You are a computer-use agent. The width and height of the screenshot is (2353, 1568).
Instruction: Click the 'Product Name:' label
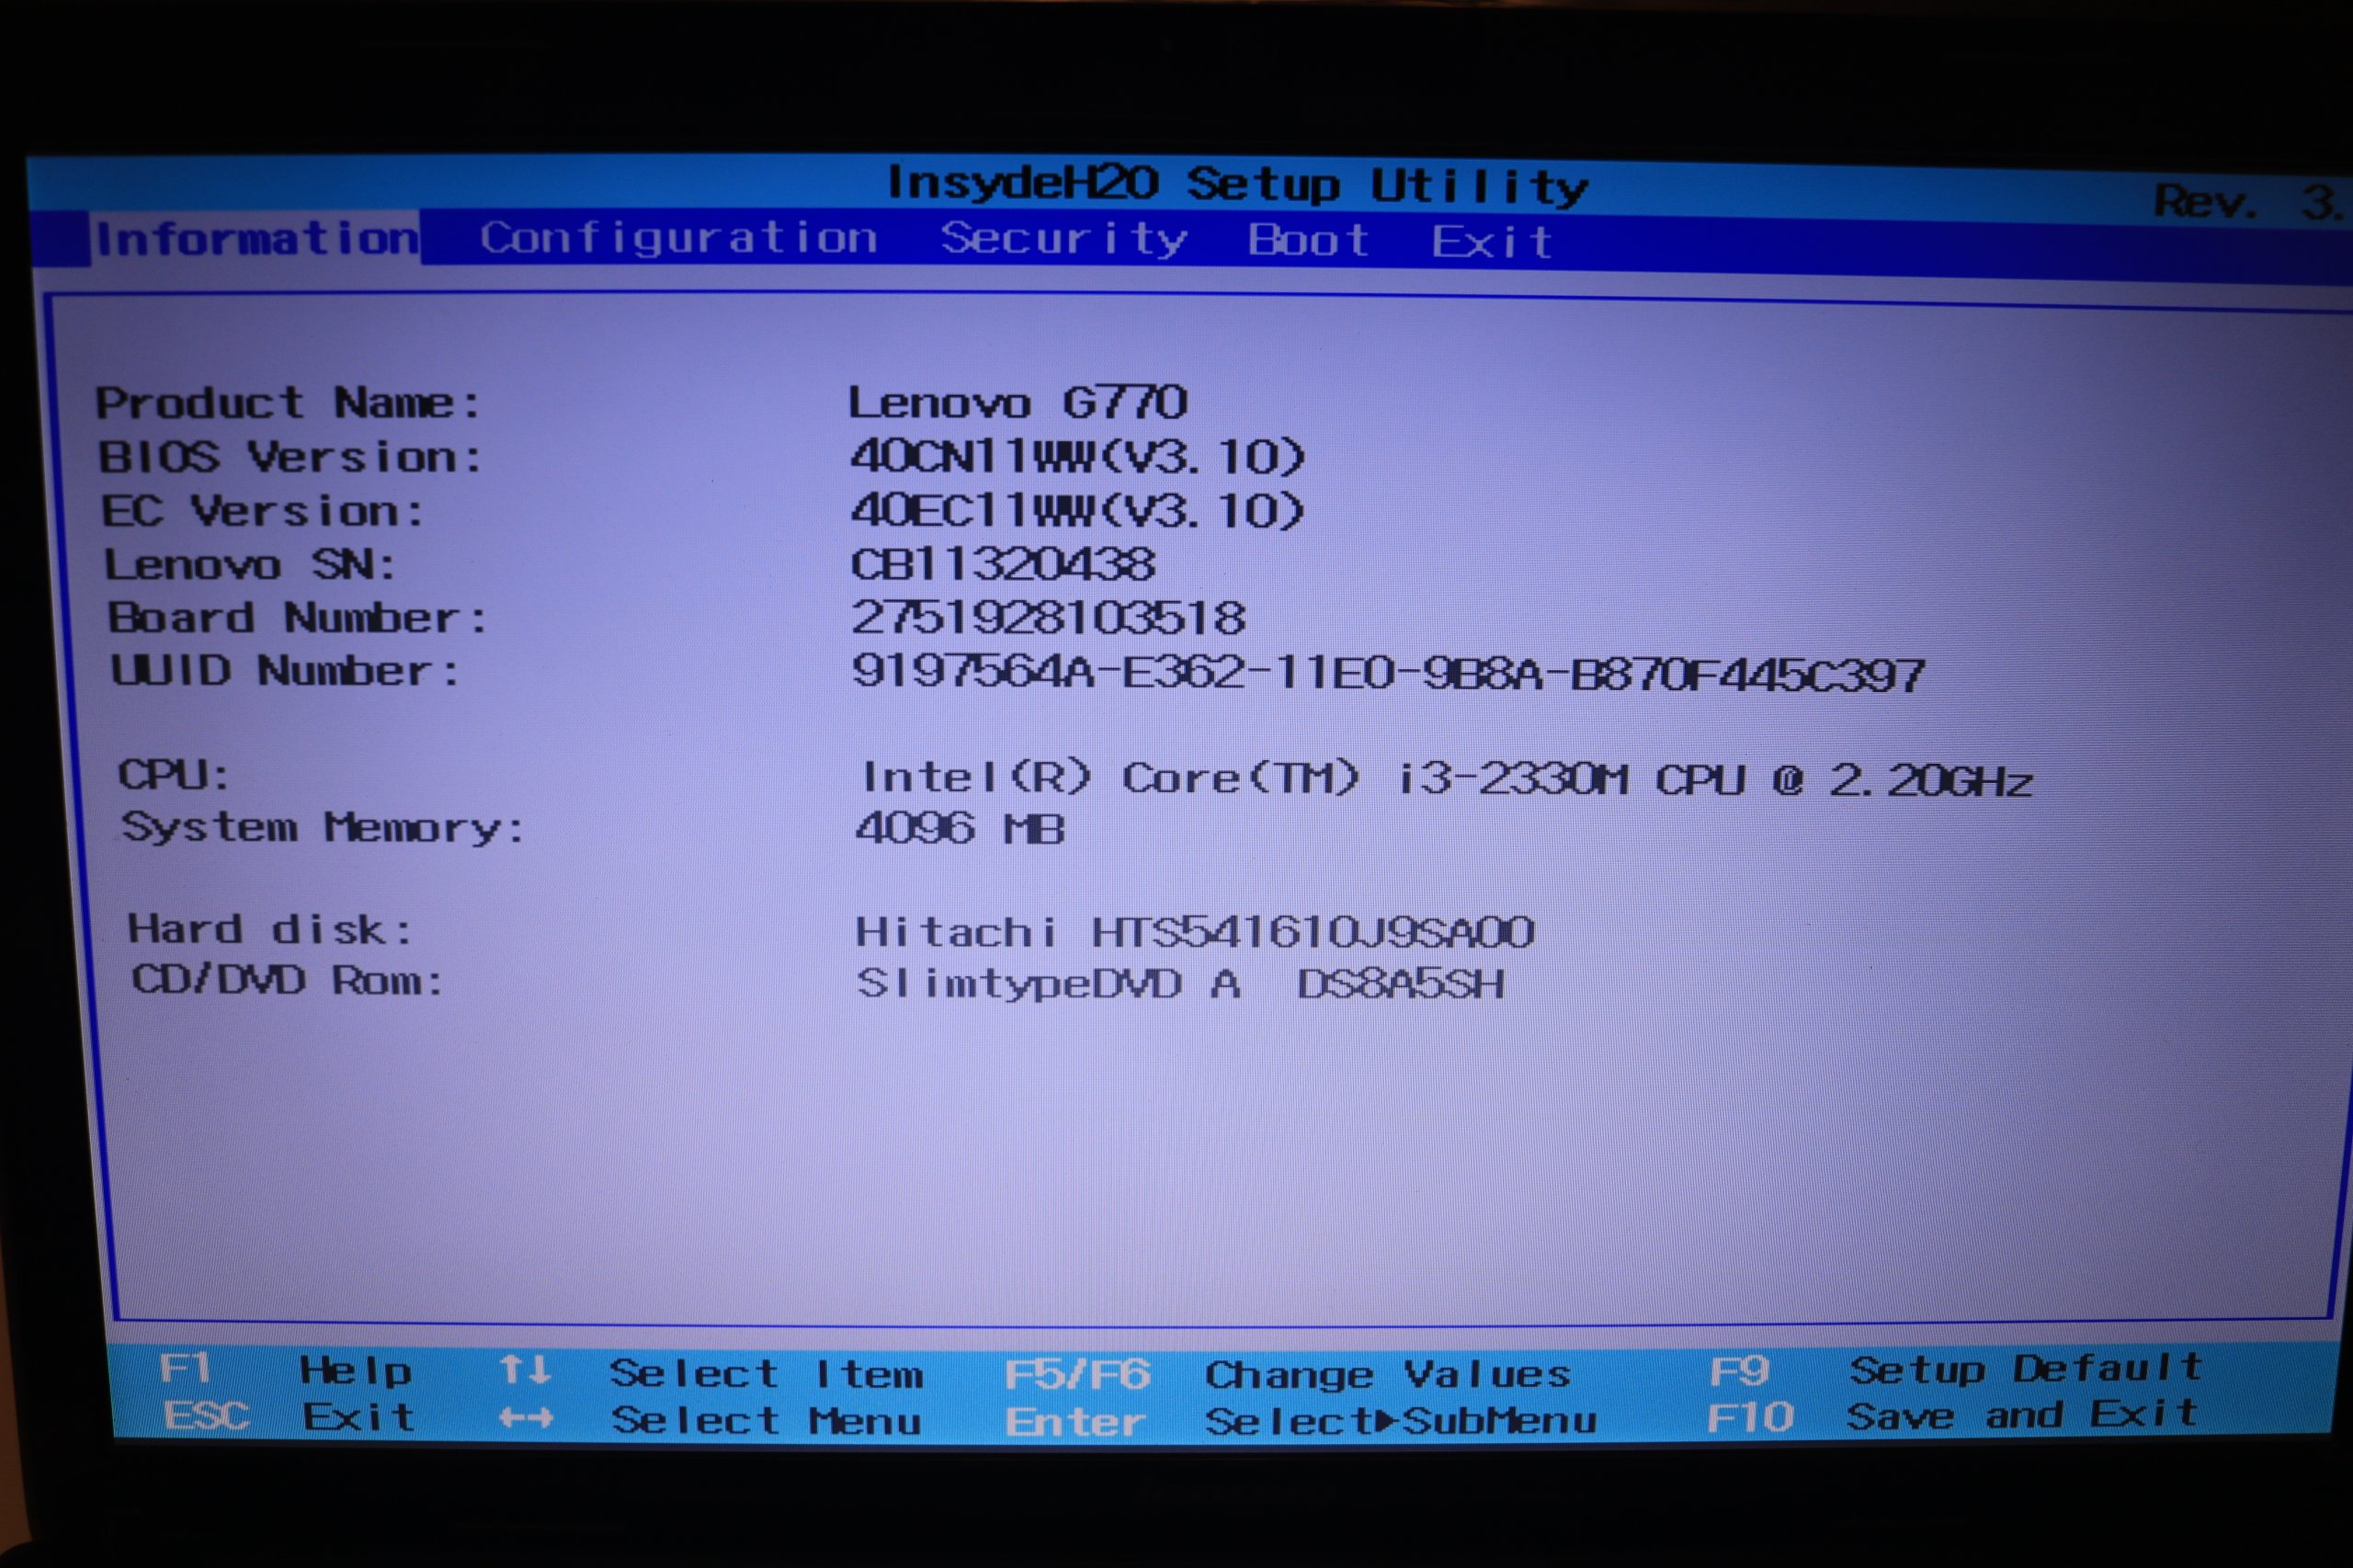pyautogui.click(x=288, y=403)
